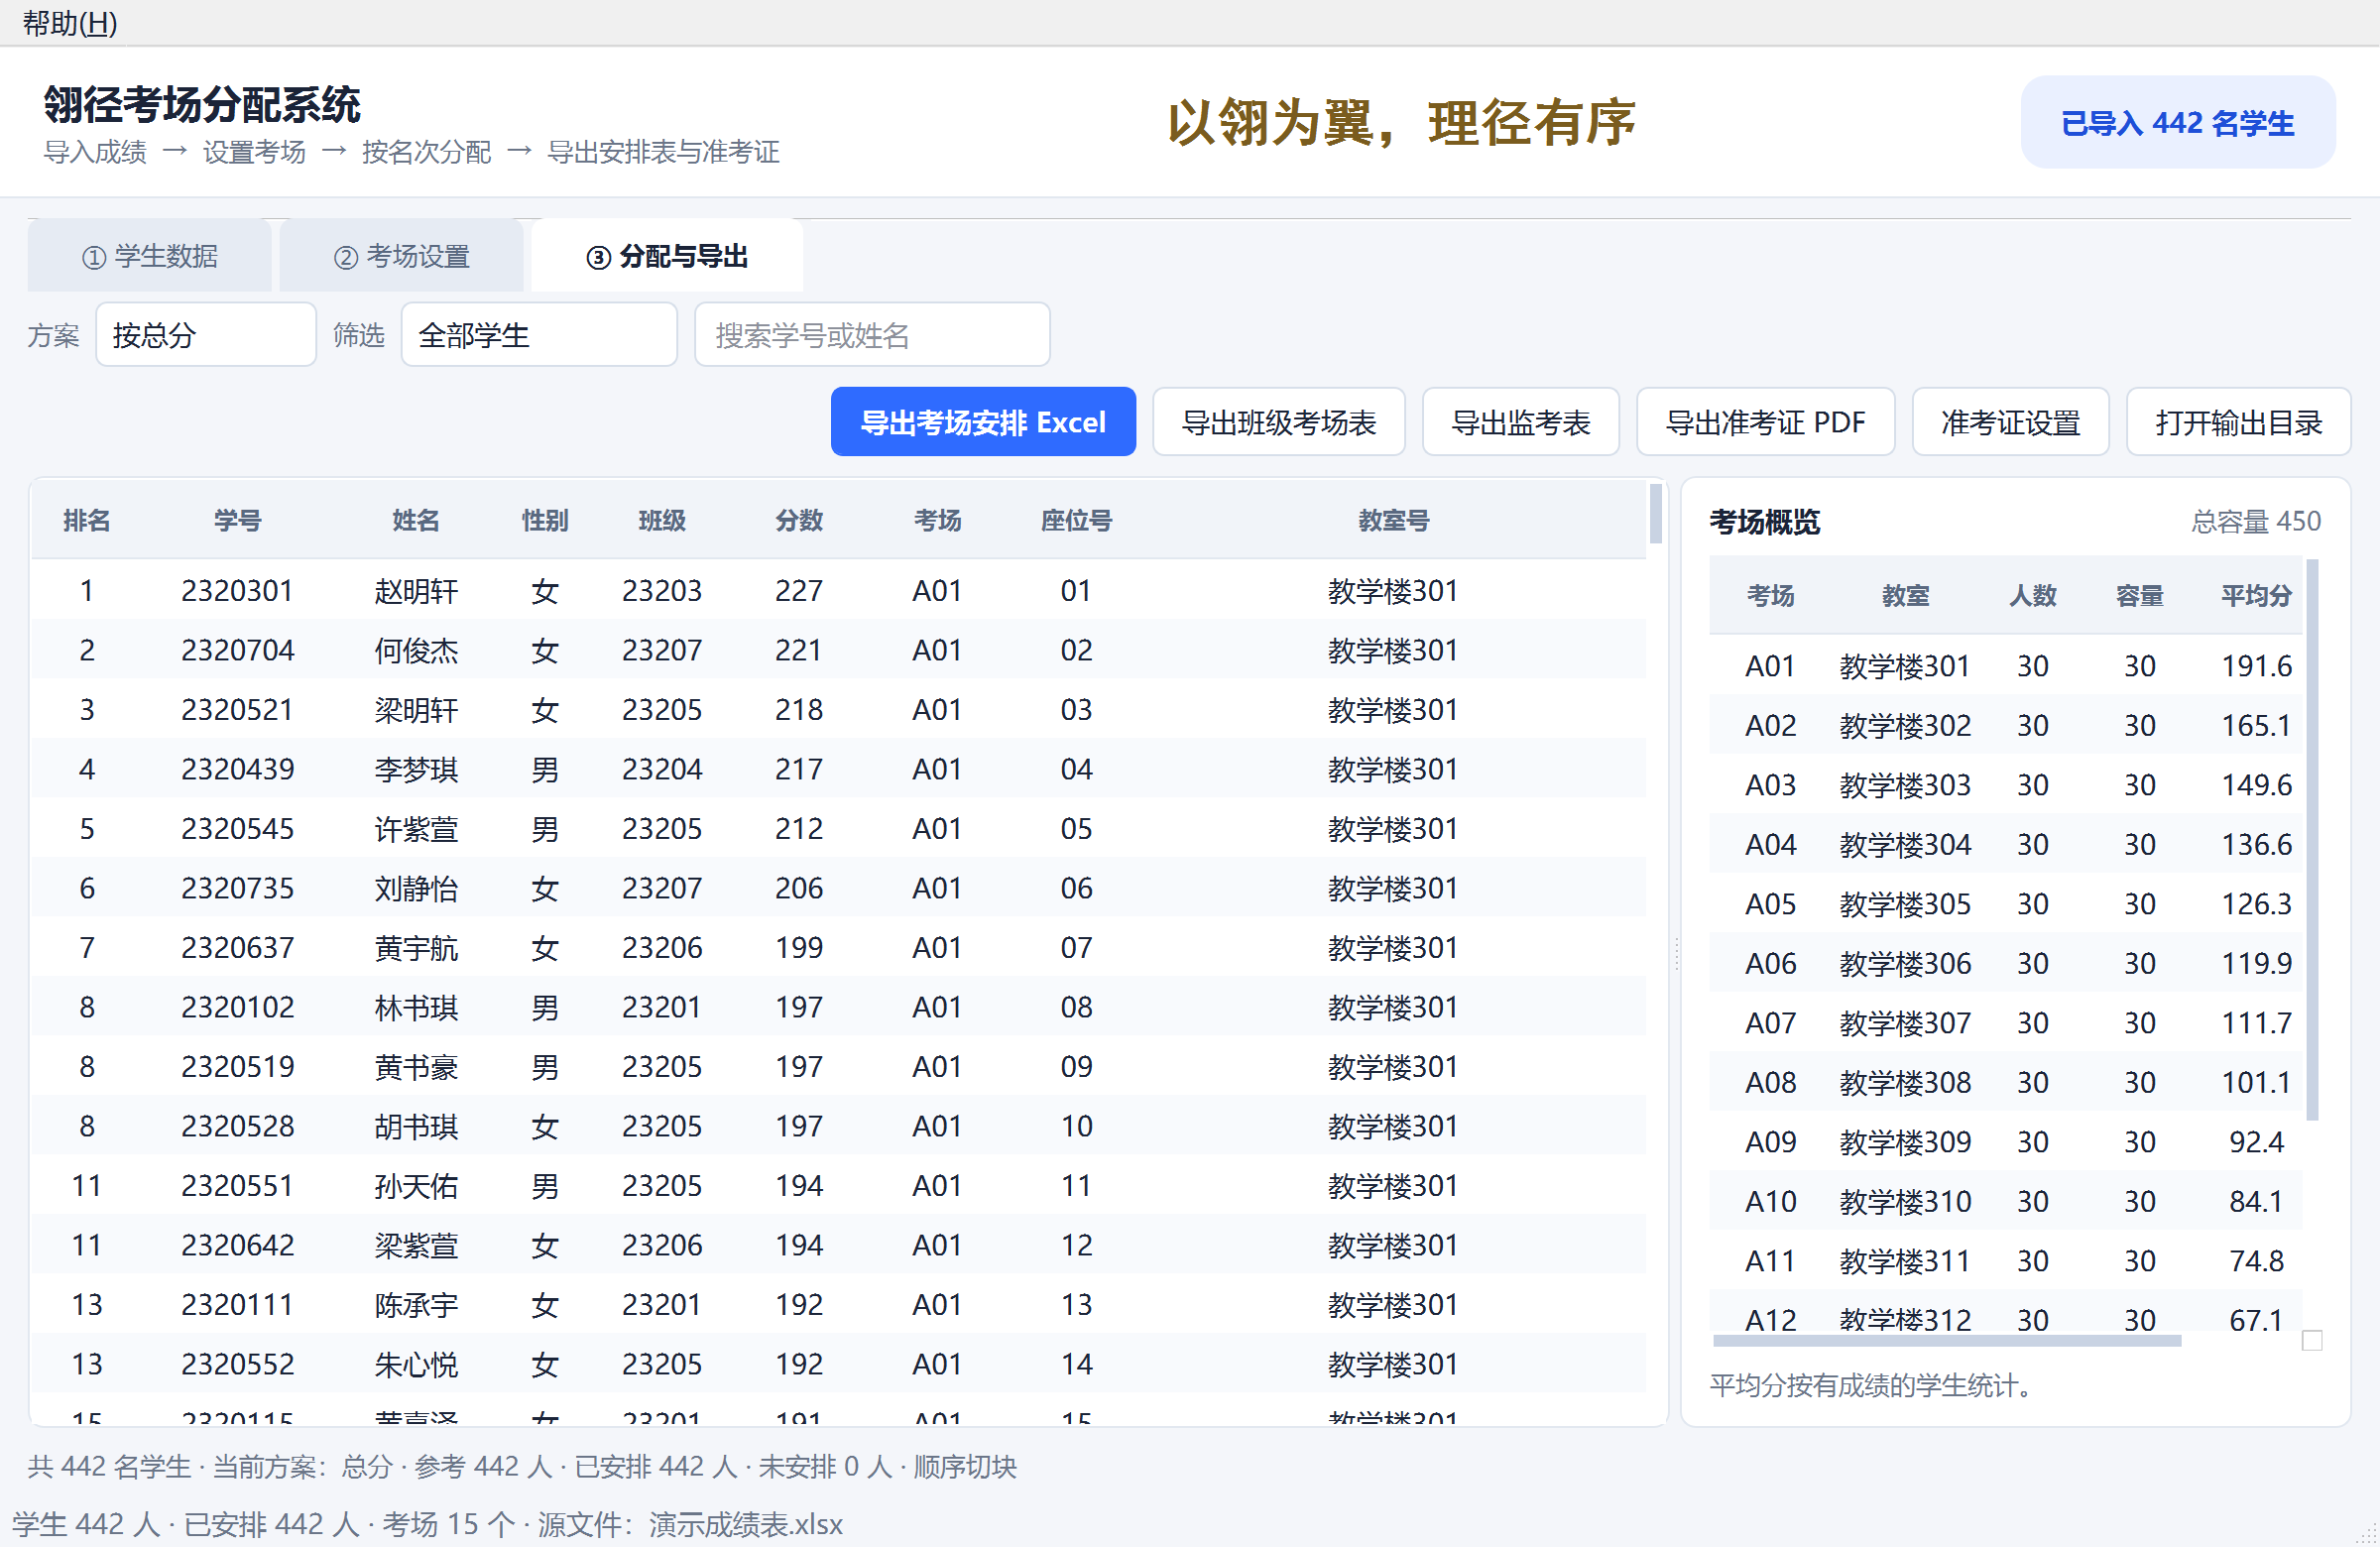Select student ID 2320545
Image resolution: width=2380 pixels, height=1547 pixels.
tap(237, 828)
